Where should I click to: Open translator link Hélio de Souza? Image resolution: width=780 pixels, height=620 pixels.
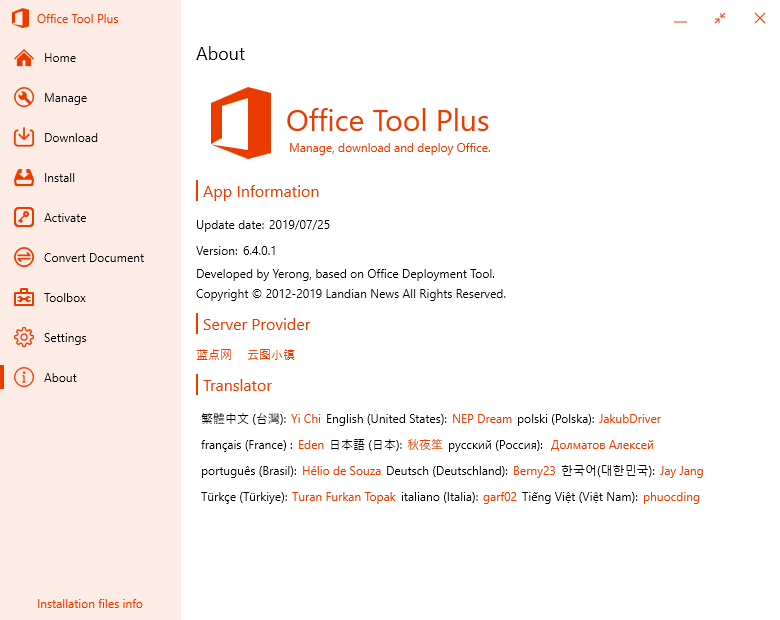[341, 471]
